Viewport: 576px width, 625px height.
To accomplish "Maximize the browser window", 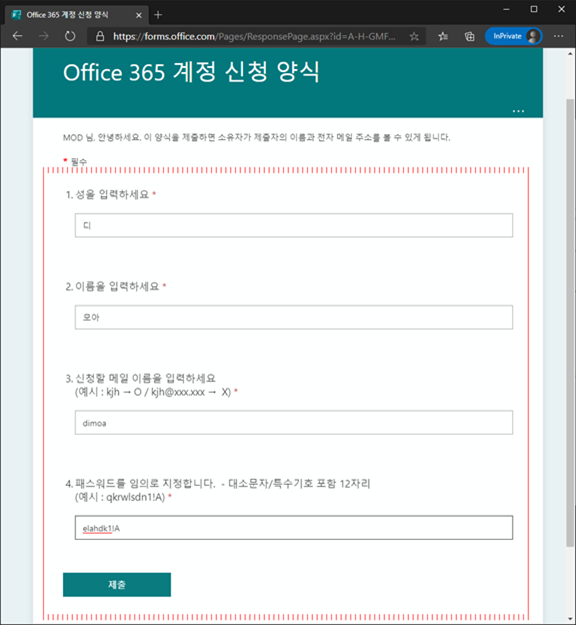I will click(x=534, y=9).
